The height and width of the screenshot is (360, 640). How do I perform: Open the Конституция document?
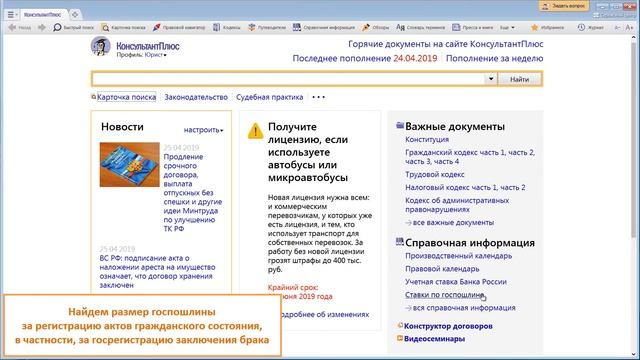coord(427,140)
